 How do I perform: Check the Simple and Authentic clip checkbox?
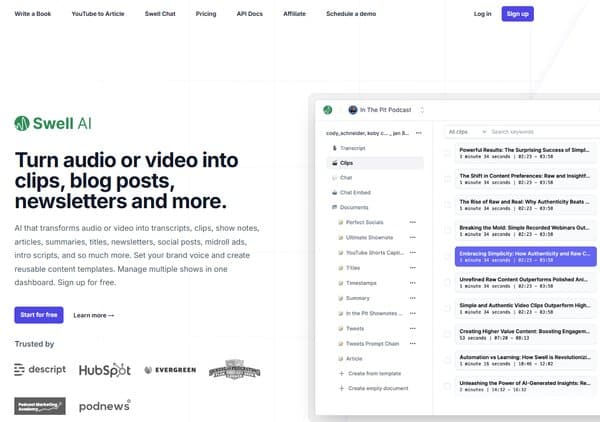coord(447,308)
